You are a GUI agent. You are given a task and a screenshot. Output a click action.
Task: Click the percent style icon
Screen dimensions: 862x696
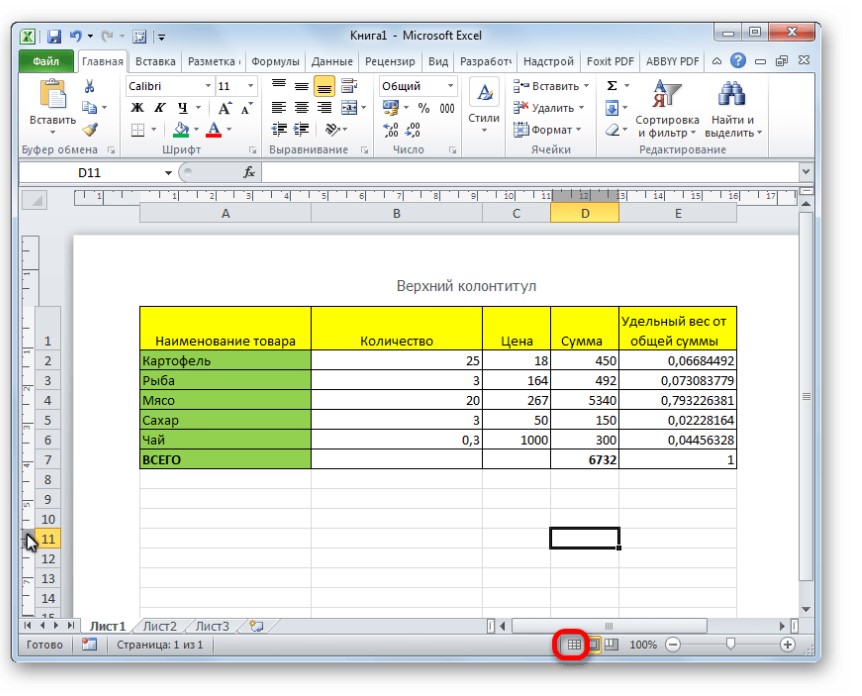424,109
